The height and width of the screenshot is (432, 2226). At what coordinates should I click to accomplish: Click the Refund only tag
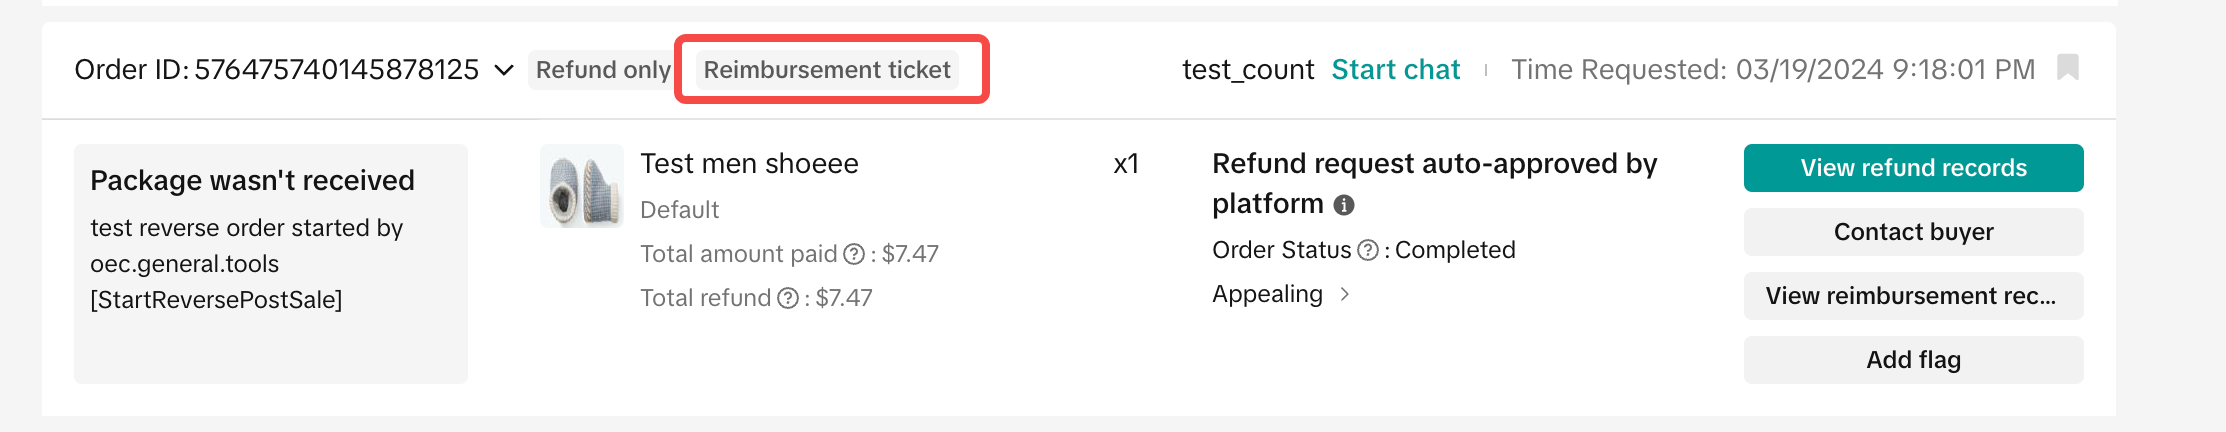[x=602, y=70]
